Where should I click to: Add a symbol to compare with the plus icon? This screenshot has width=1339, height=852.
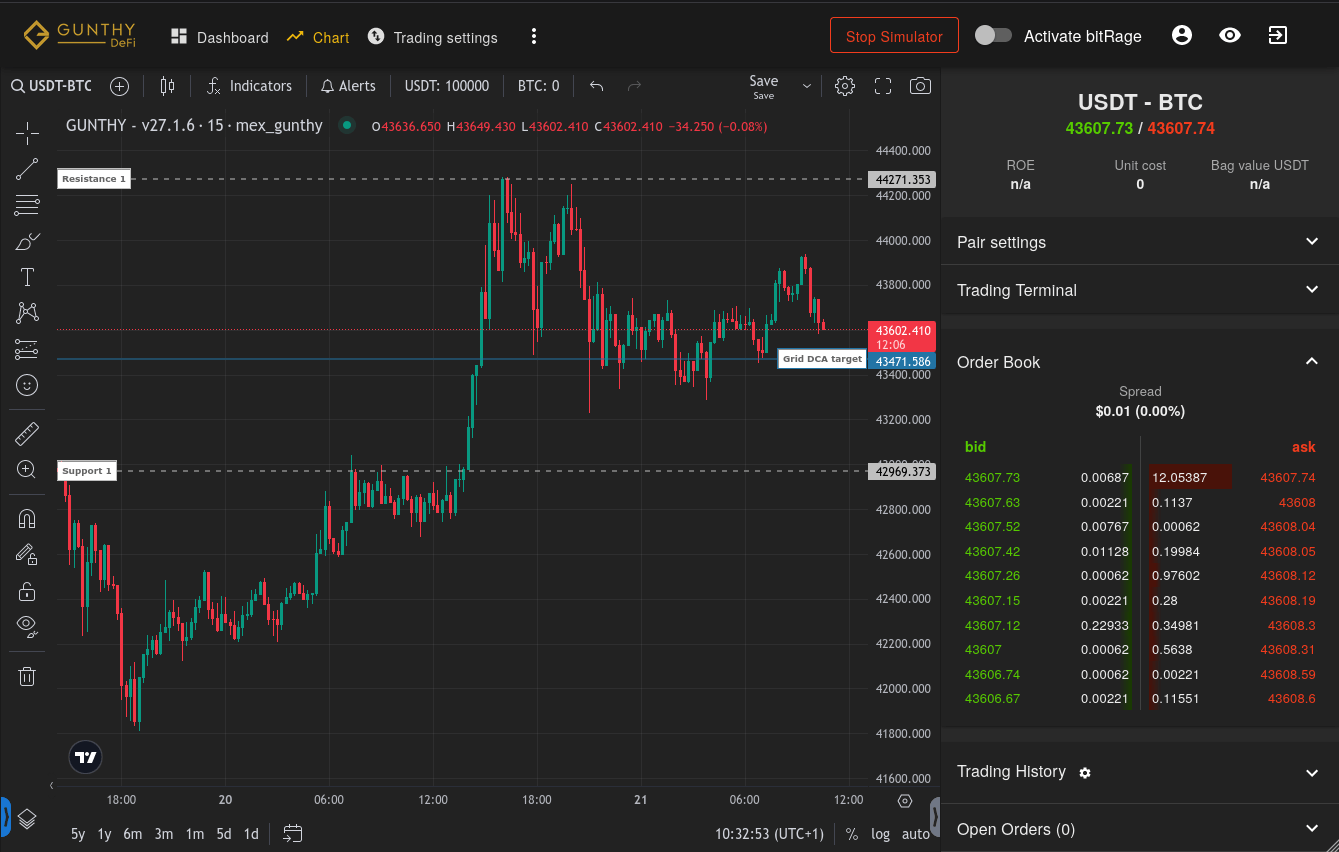[119, 86]
